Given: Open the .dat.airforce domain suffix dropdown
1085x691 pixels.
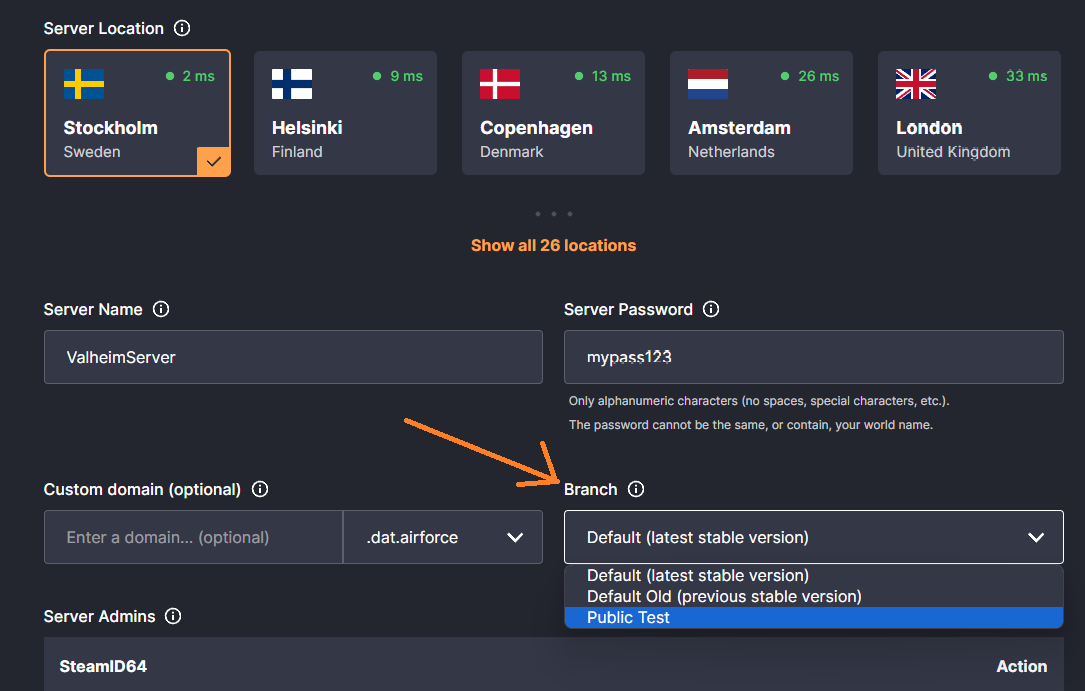Looking at the screenshot, I should (x=443, y=537).
